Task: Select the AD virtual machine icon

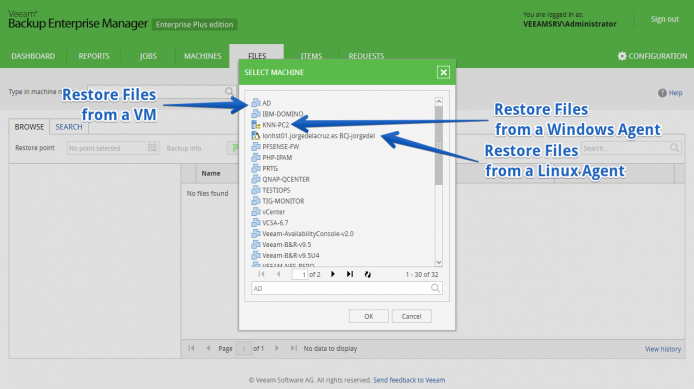Action: click(256, 103)
